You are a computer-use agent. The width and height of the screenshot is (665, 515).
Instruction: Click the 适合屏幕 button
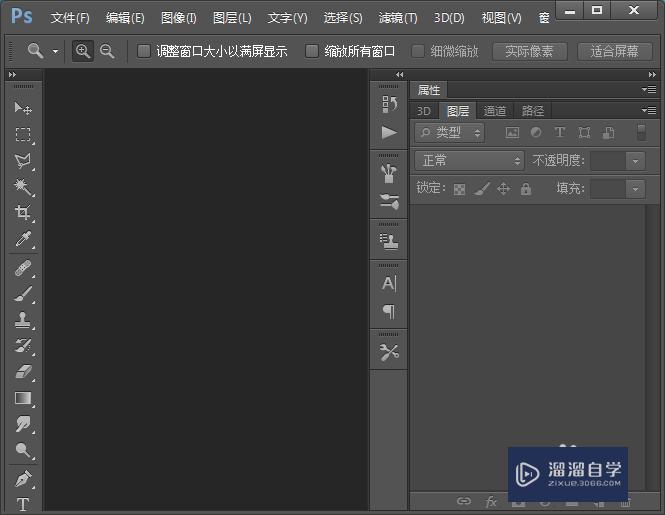614,51
